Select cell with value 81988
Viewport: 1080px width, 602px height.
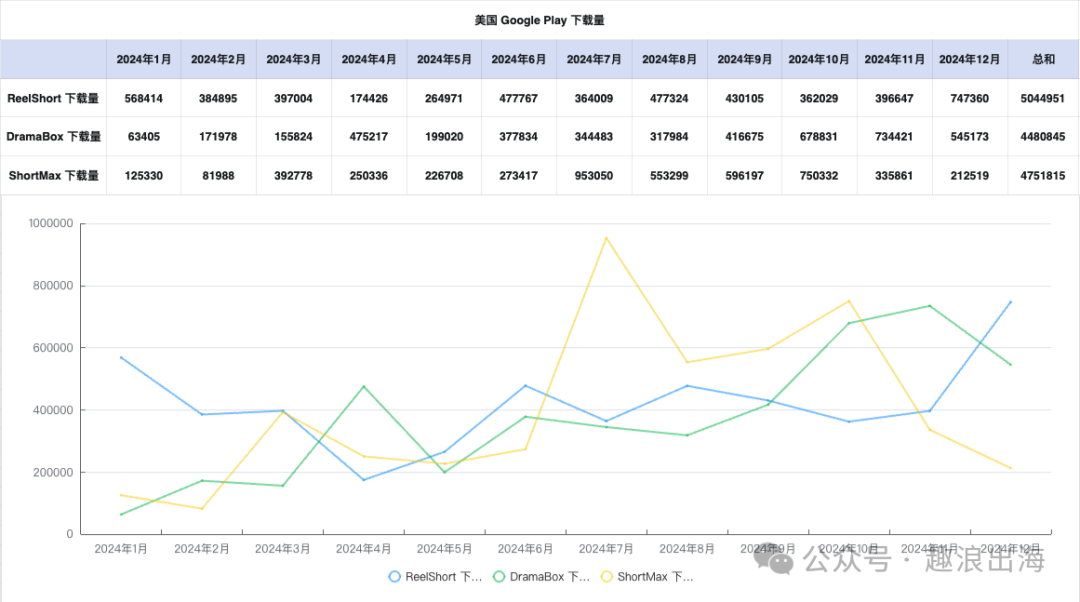[218, 176]
